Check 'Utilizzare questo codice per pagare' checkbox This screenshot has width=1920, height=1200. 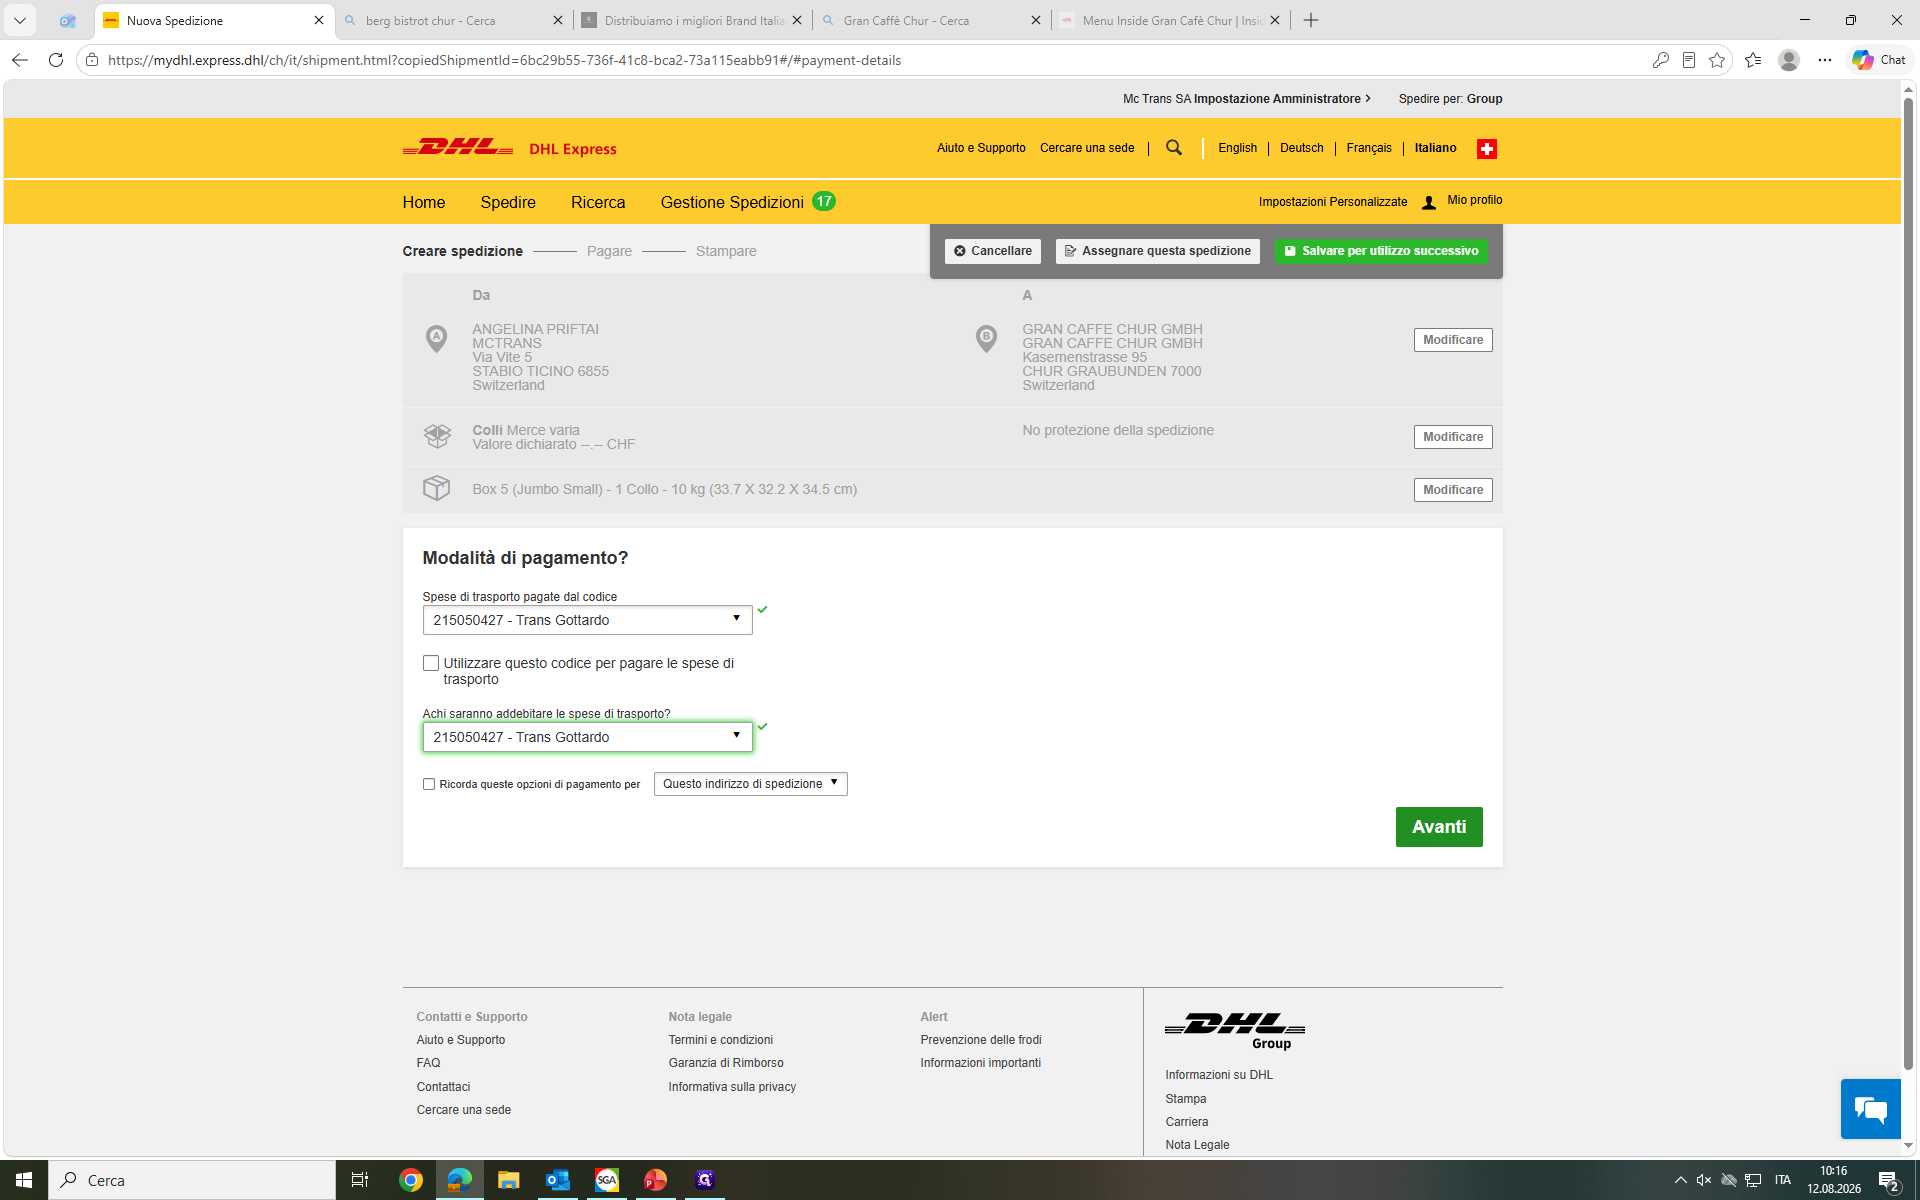coord(431,663)
